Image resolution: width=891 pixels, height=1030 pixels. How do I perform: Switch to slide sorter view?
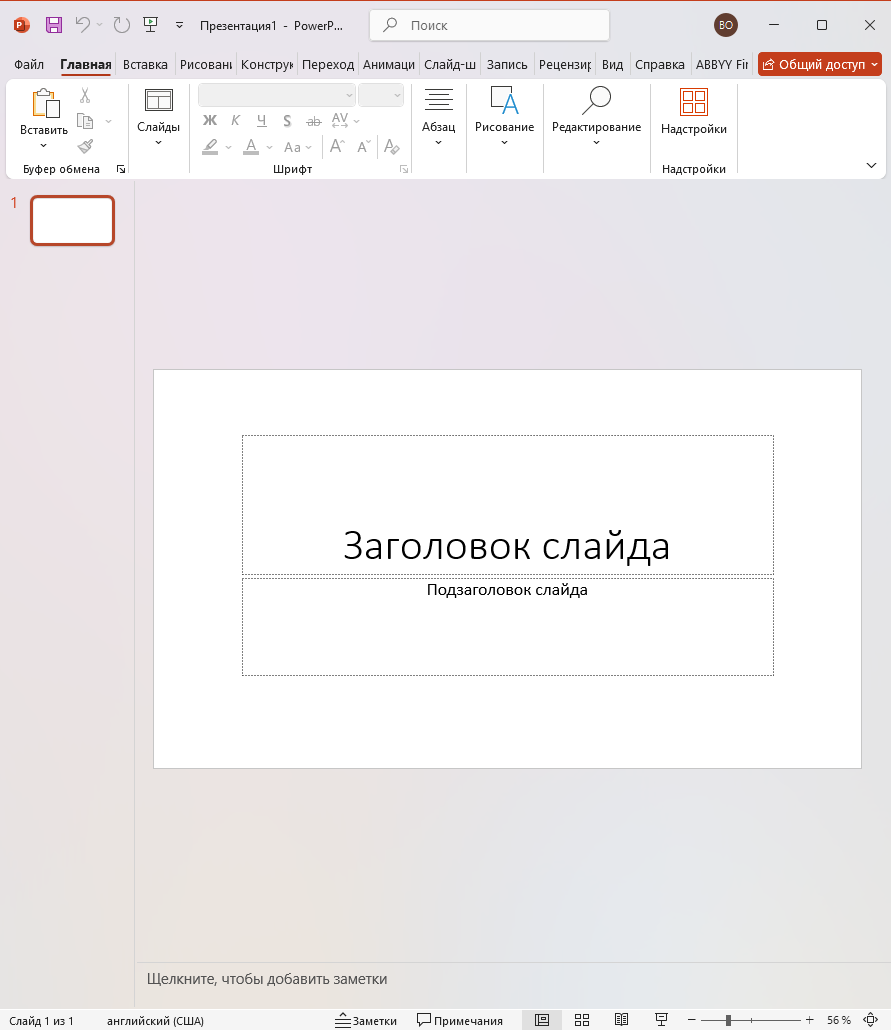582,1020
